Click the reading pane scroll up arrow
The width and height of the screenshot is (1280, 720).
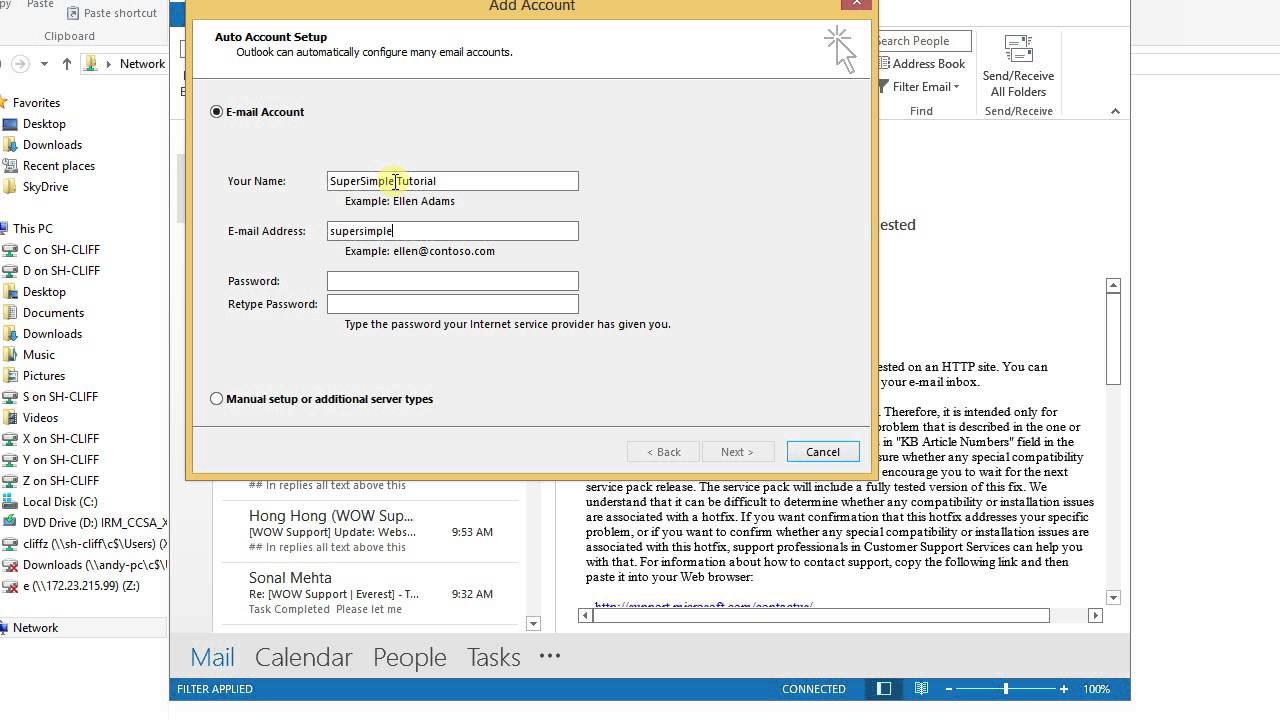1113,286
